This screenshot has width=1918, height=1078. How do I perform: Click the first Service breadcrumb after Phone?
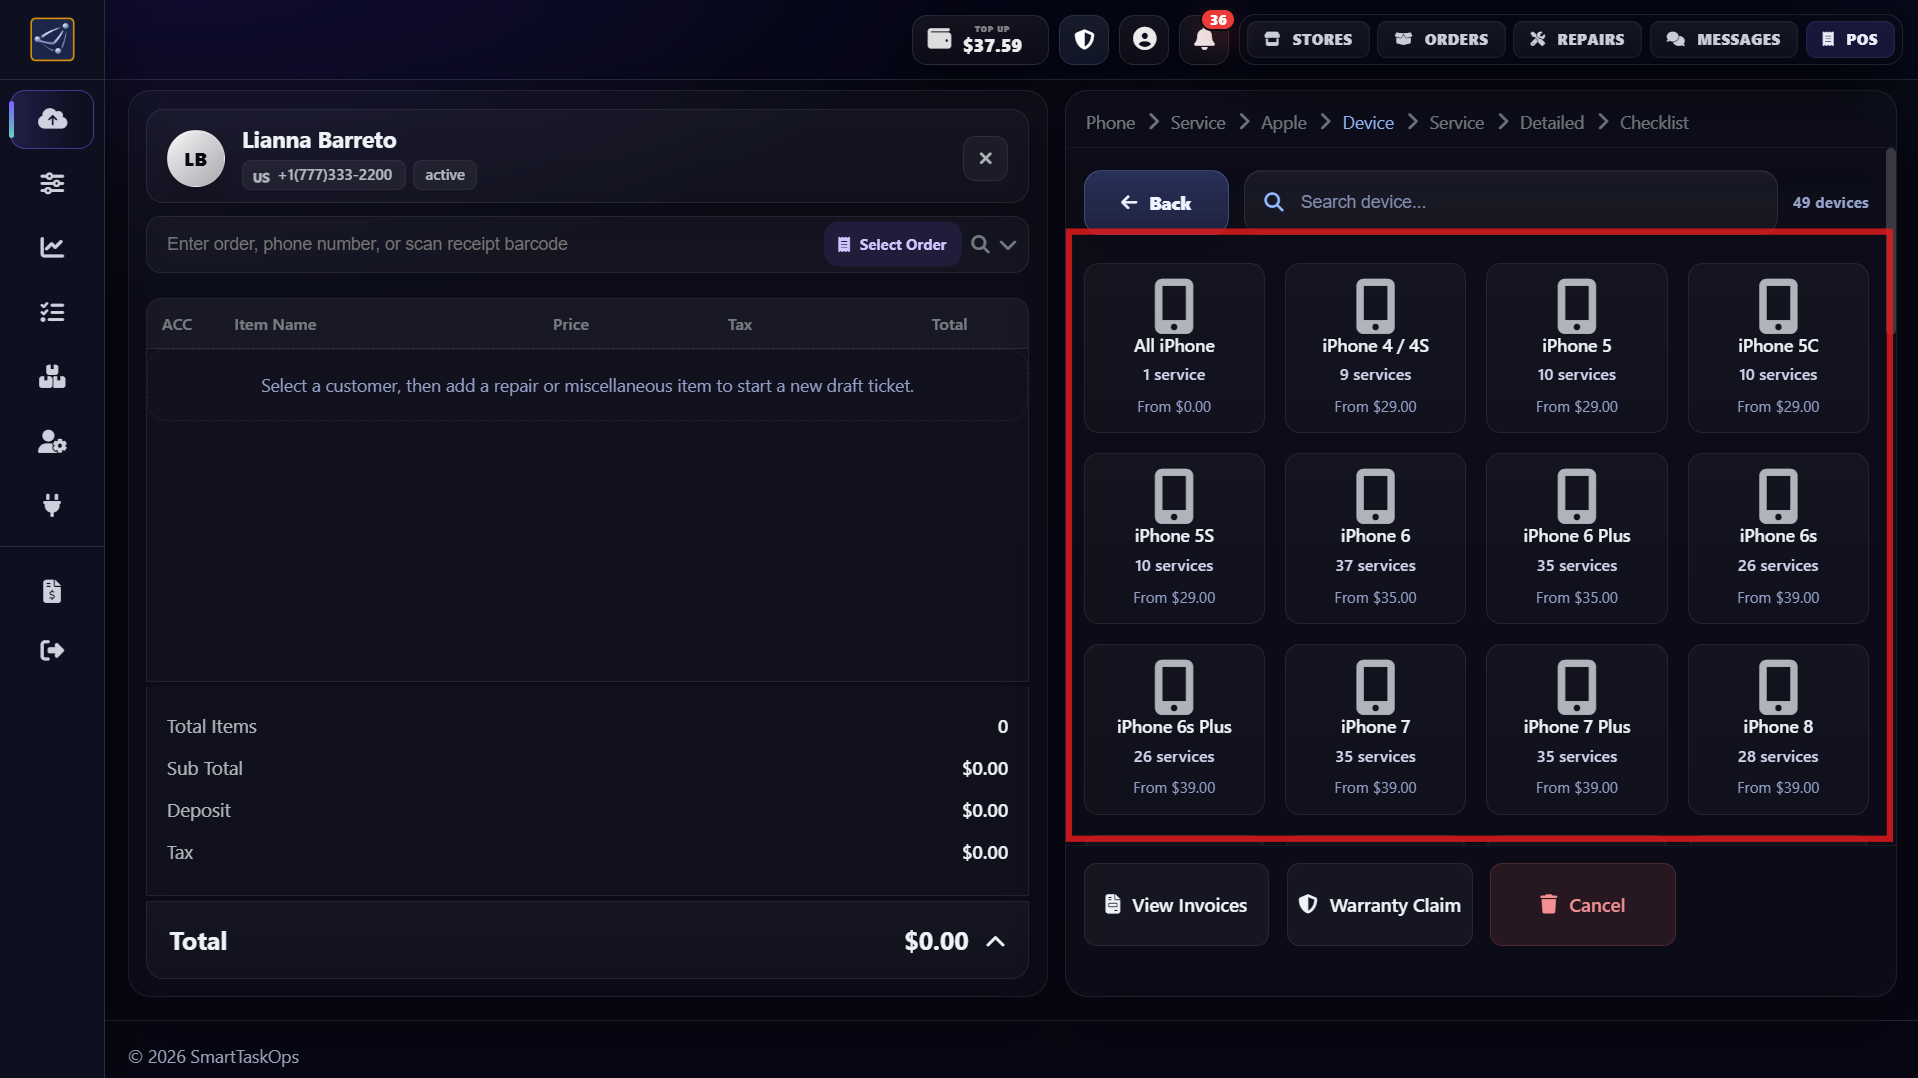(1198, 122)
